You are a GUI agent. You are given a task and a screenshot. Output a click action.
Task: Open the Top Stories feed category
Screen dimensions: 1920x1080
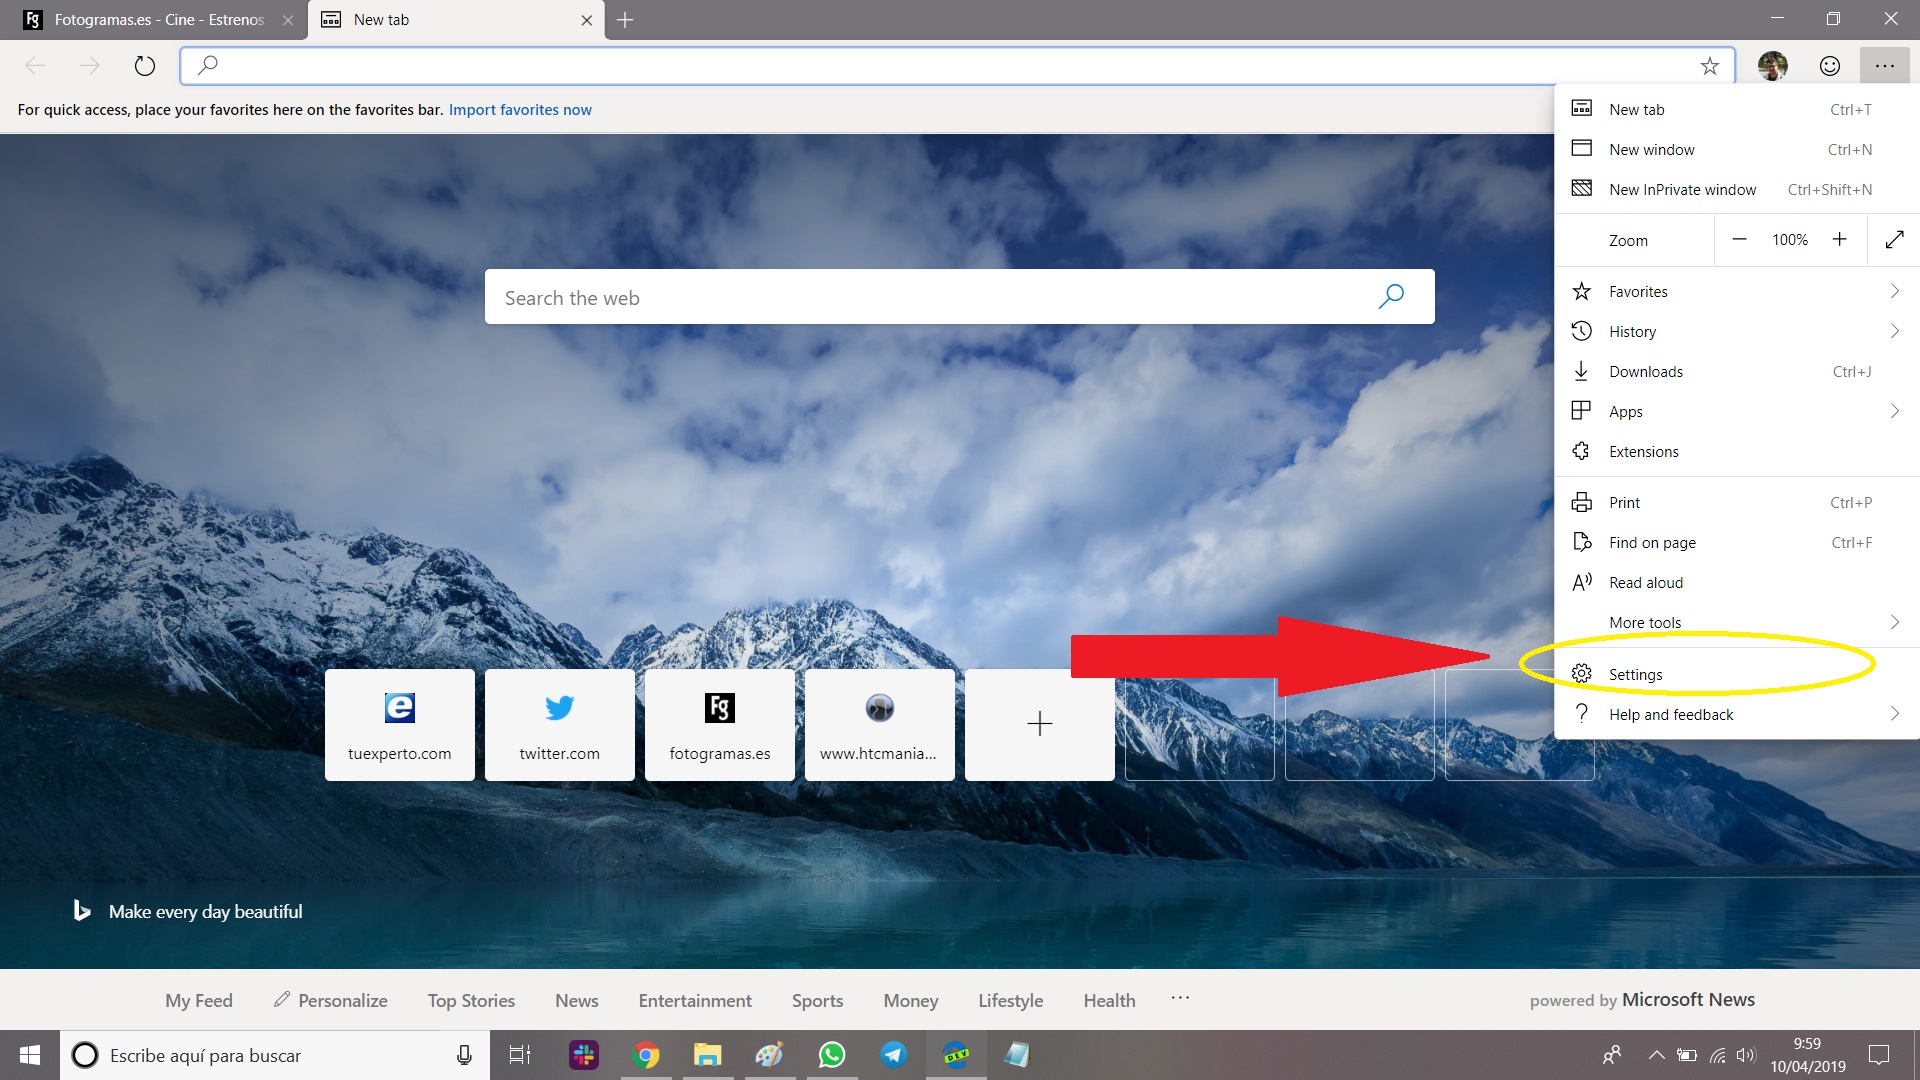pos(471,1001)
